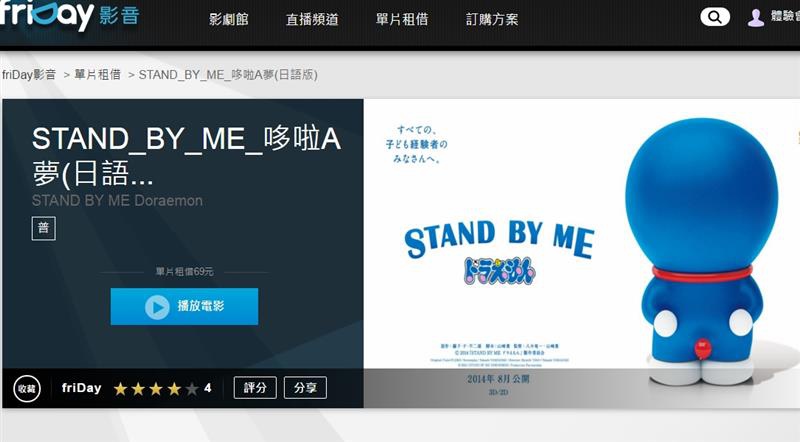
Task: Click the movie title STAND_BY_ME_哆啦A夢
Action: tap(186, 155)
